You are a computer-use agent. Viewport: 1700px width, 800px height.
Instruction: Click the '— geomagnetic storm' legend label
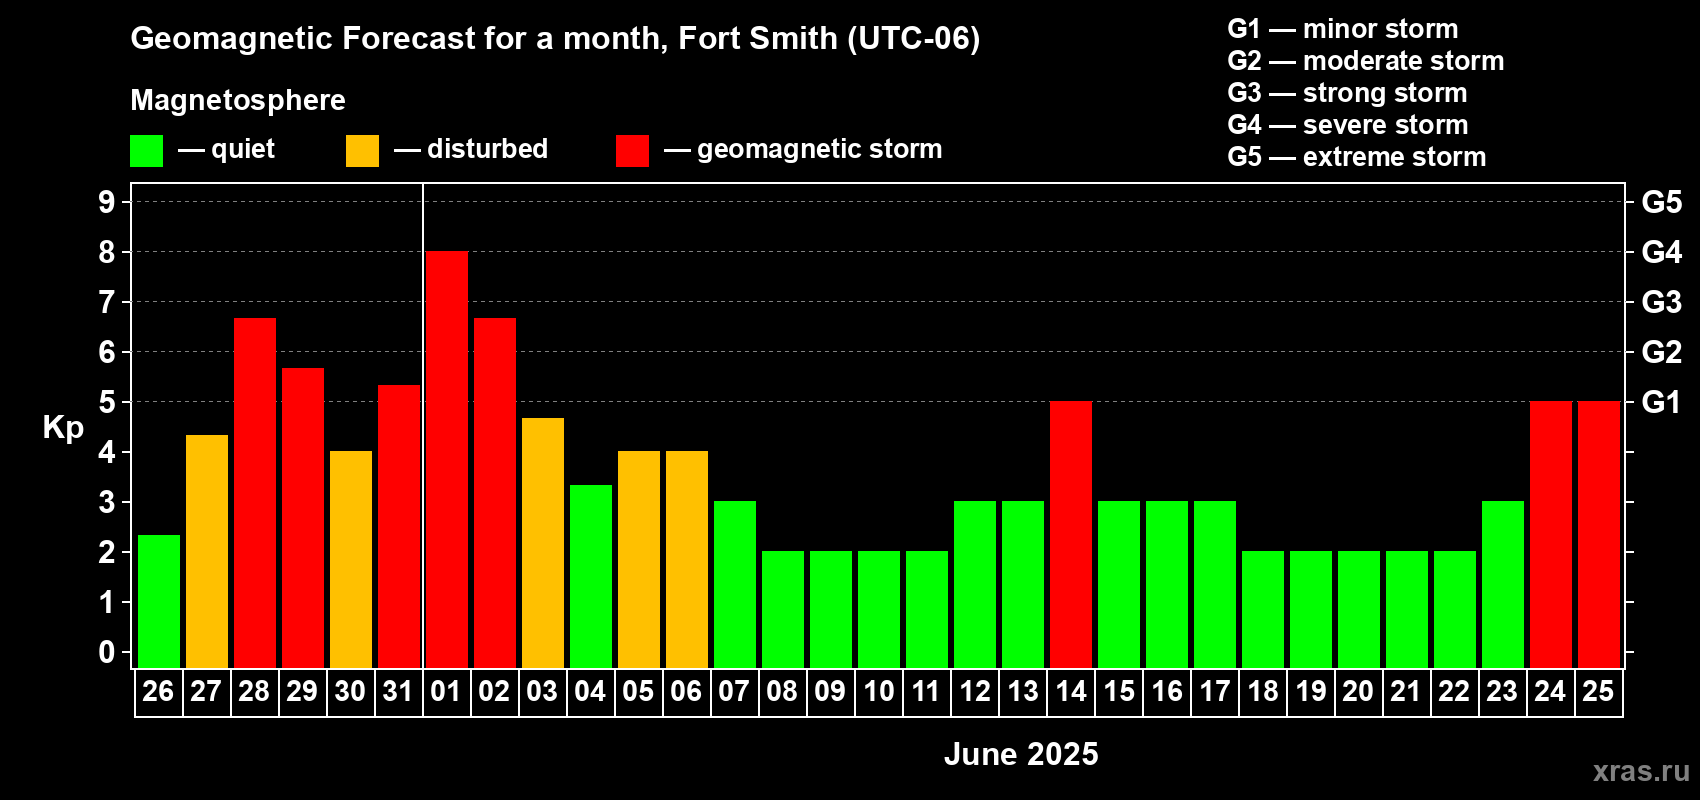[803, 150]
